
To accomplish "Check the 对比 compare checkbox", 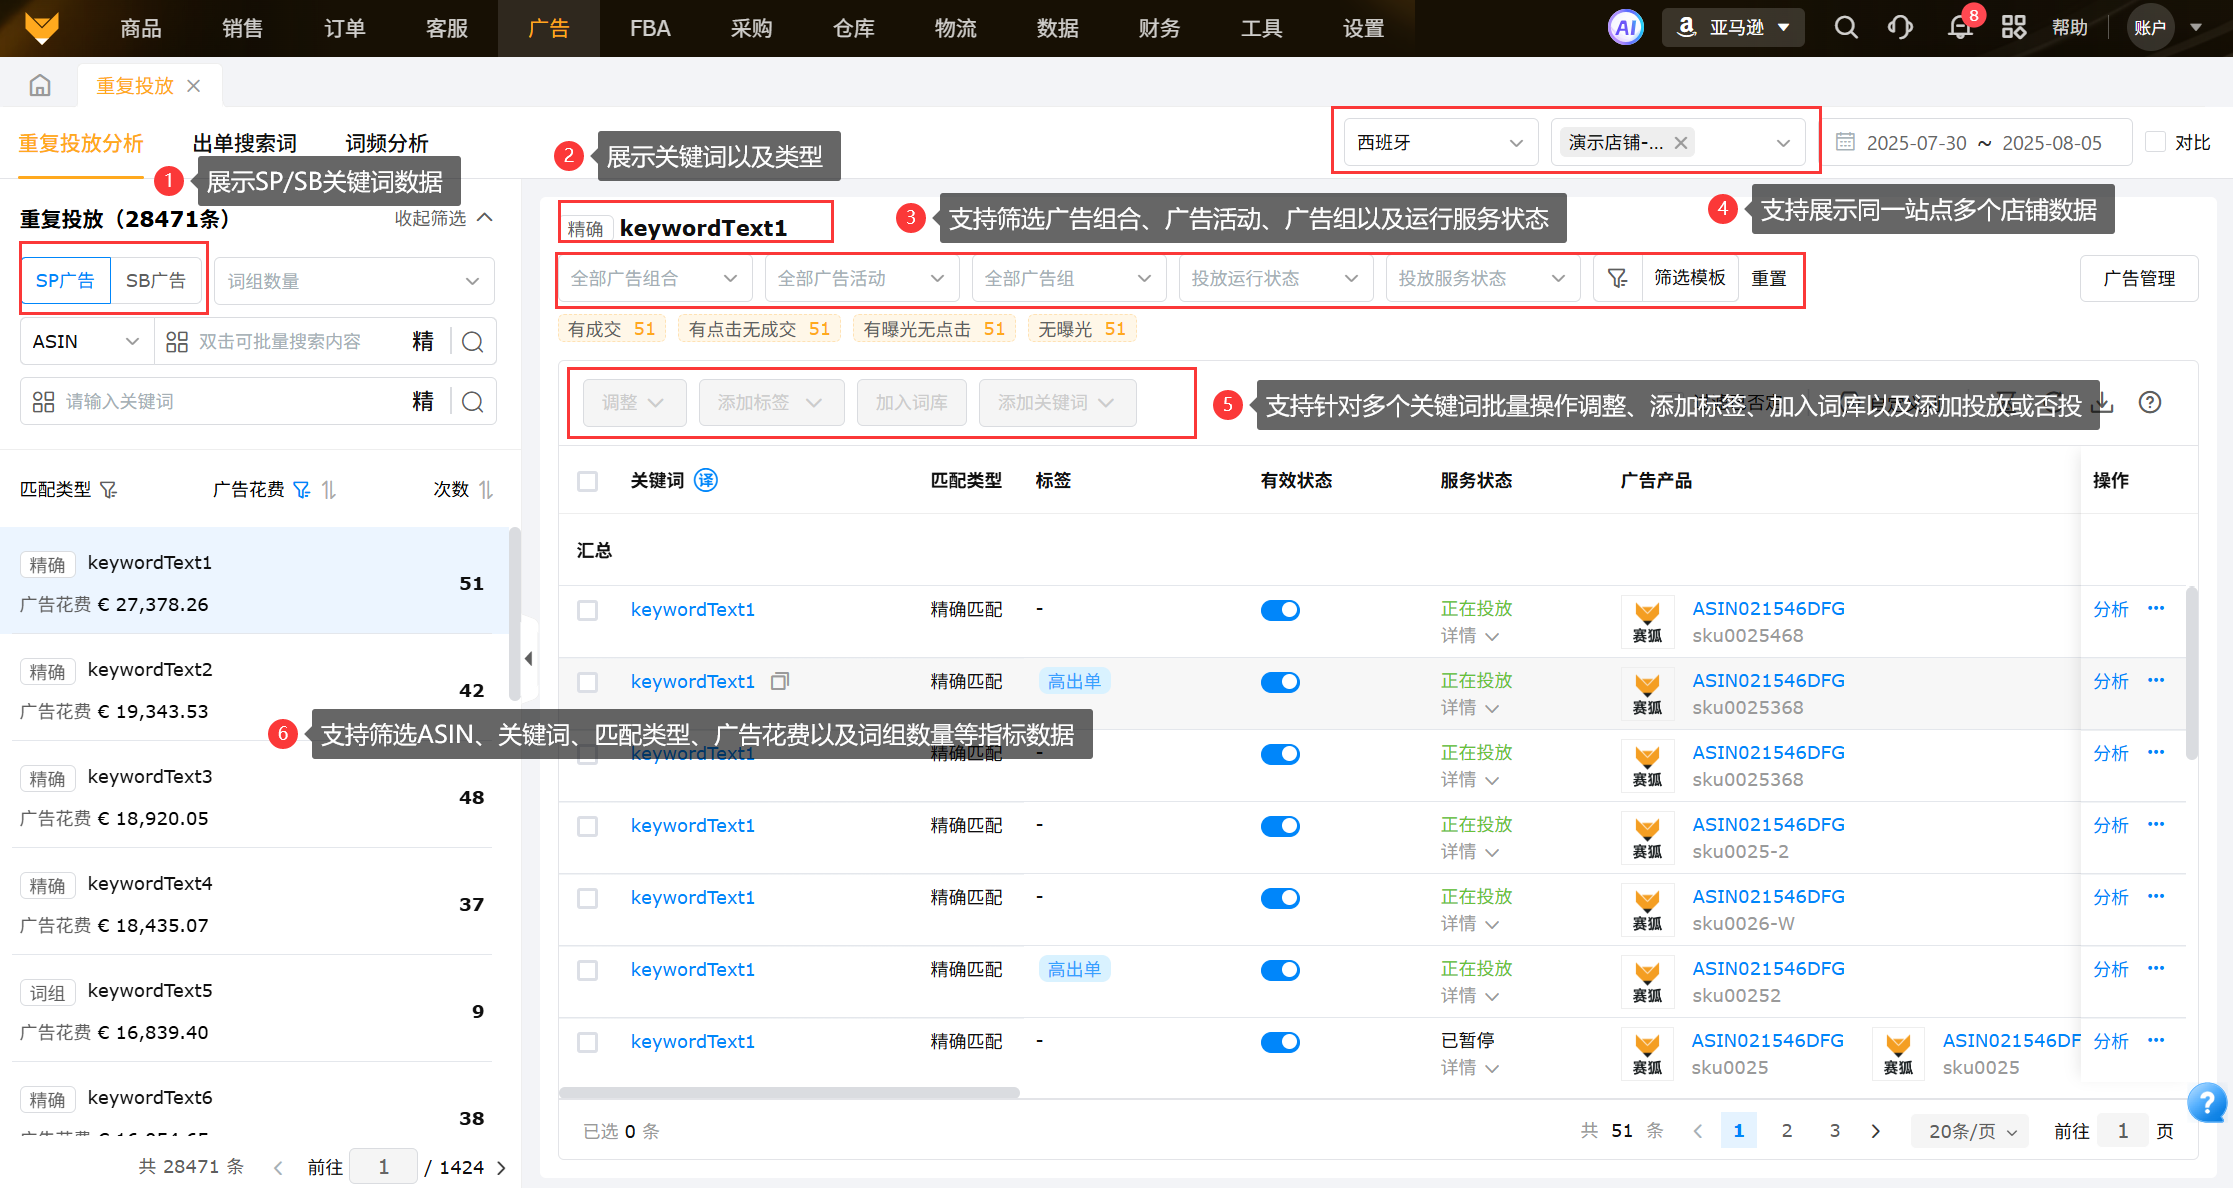I will pyautogui.click(x=2156, y=143).
